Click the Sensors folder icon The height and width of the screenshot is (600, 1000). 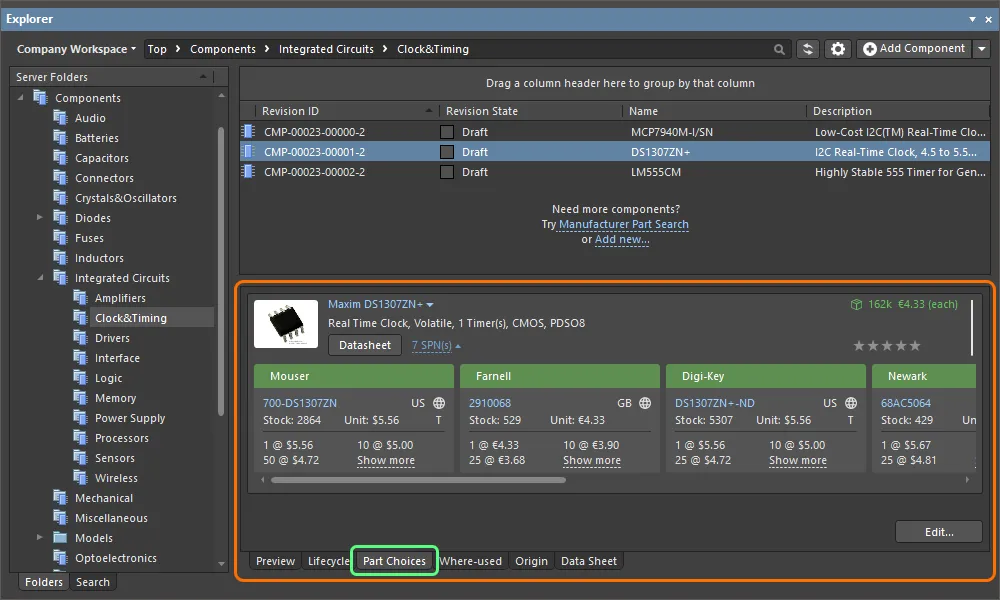point(80,458)
